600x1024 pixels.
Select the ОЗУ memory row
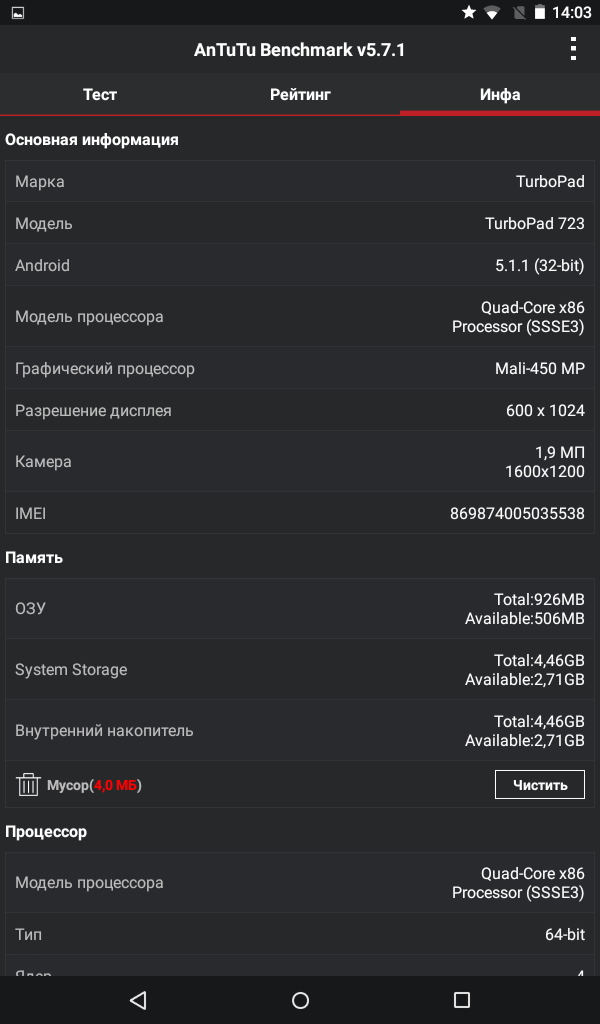300,609
